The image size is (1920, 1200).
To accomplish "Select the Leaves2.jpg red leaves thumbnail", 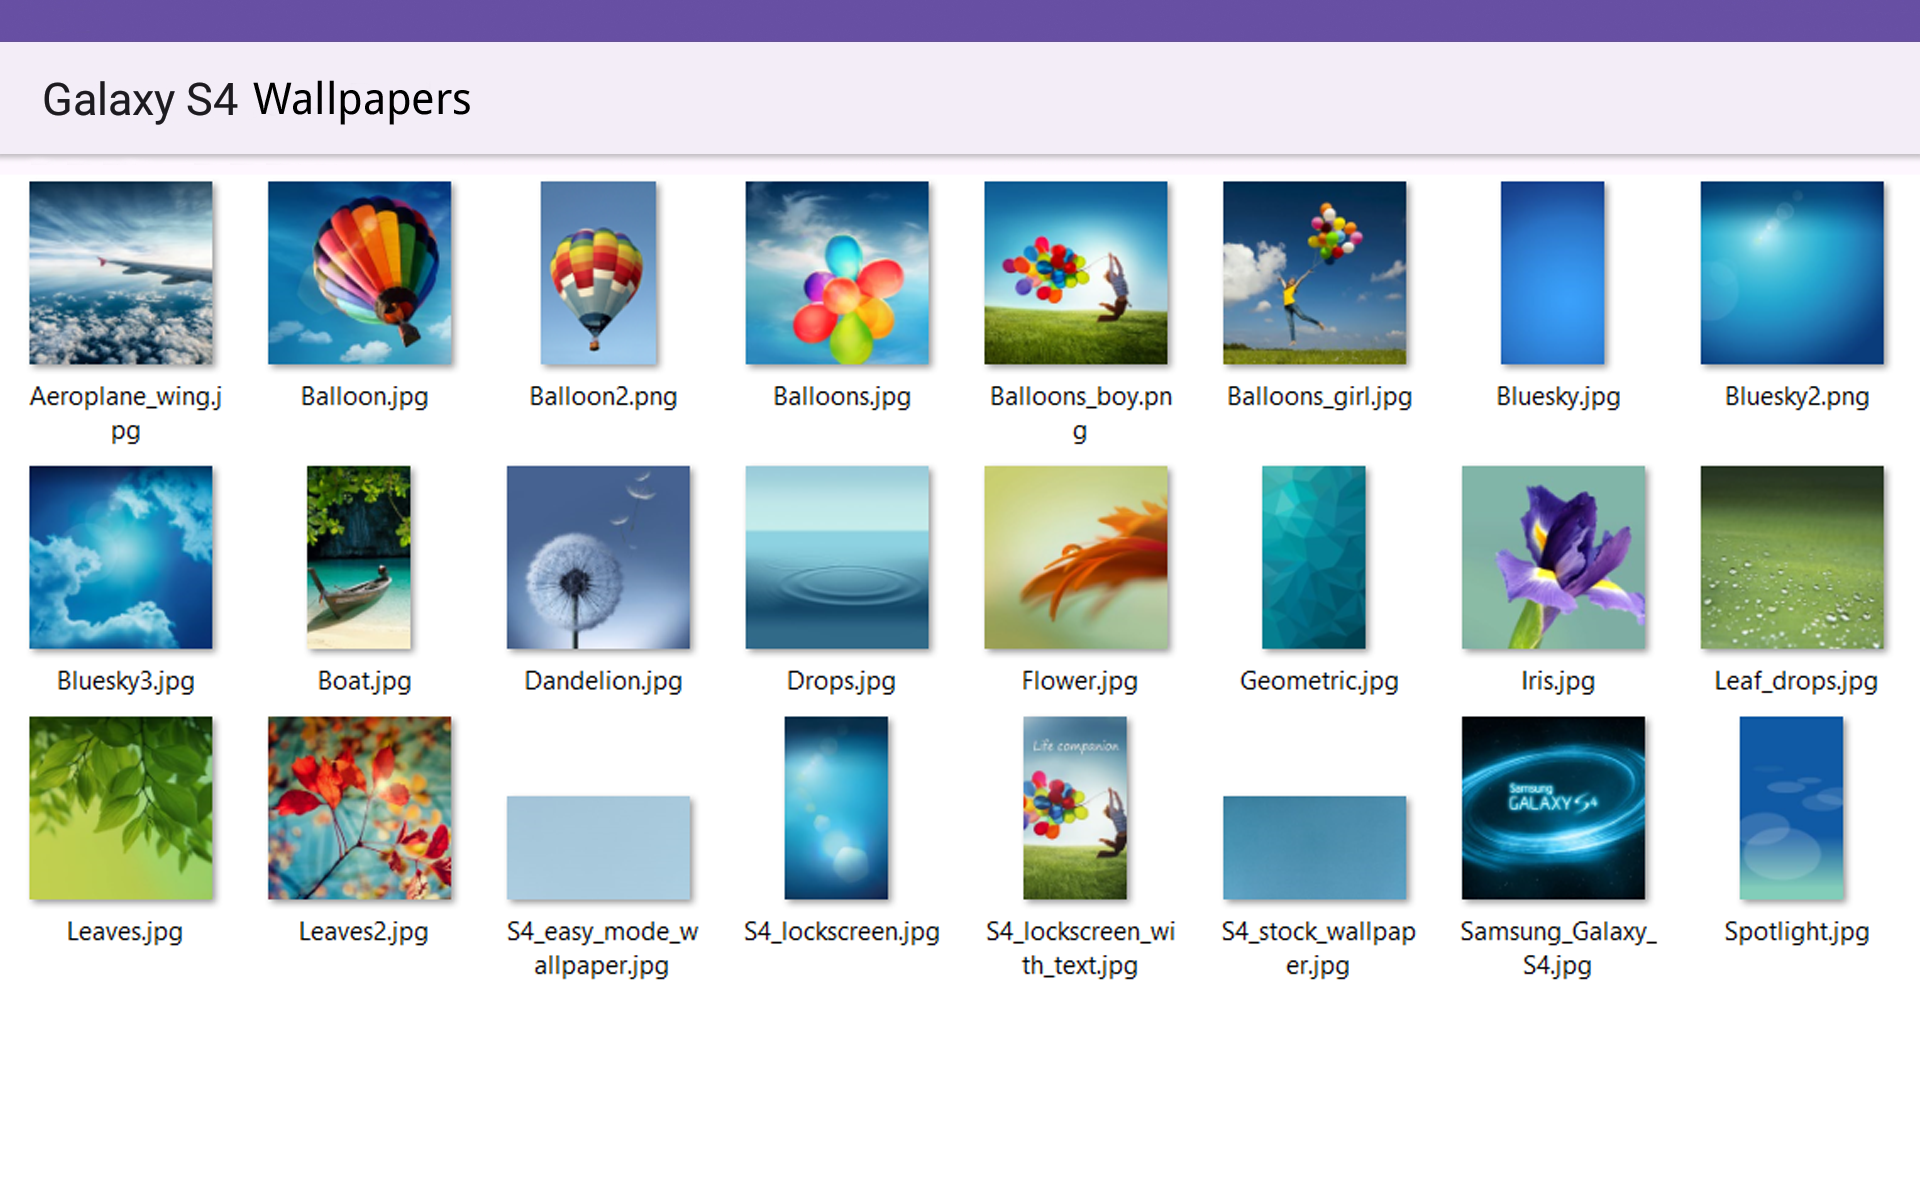I will [360, 808].
